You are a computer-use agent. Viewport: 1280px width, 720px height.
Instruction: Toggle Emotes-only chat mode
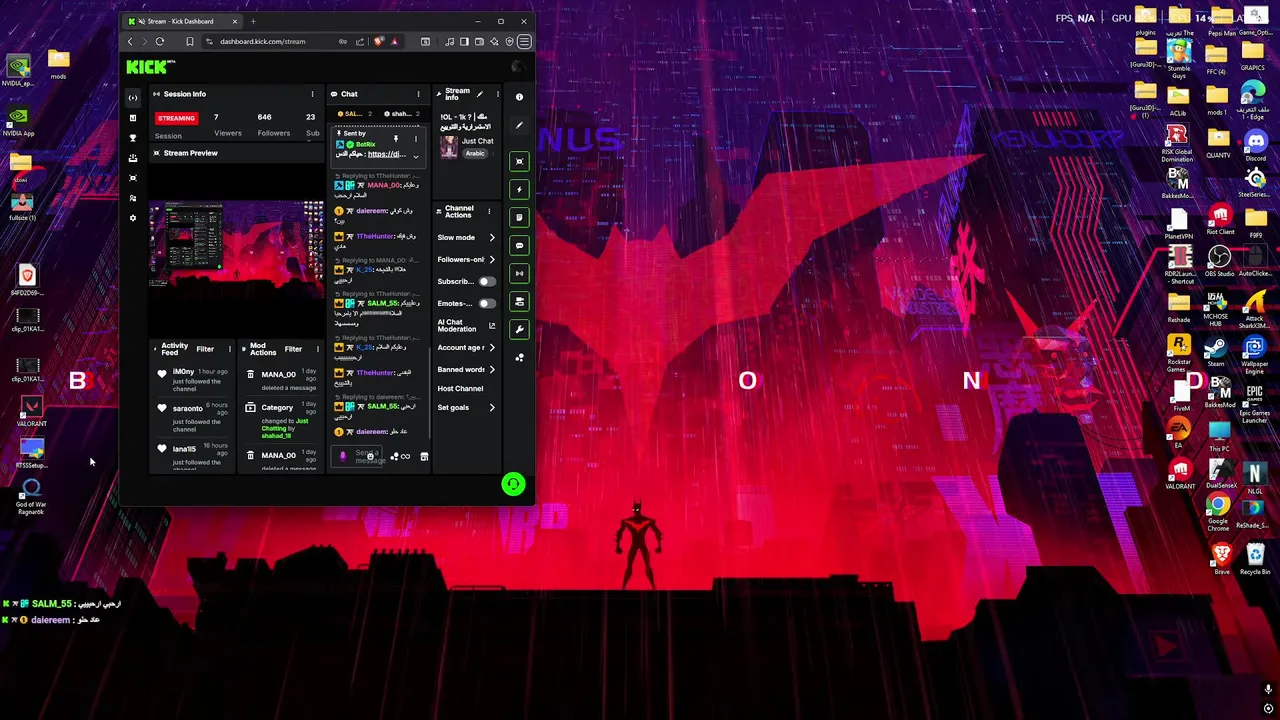(x=486, y=304)
